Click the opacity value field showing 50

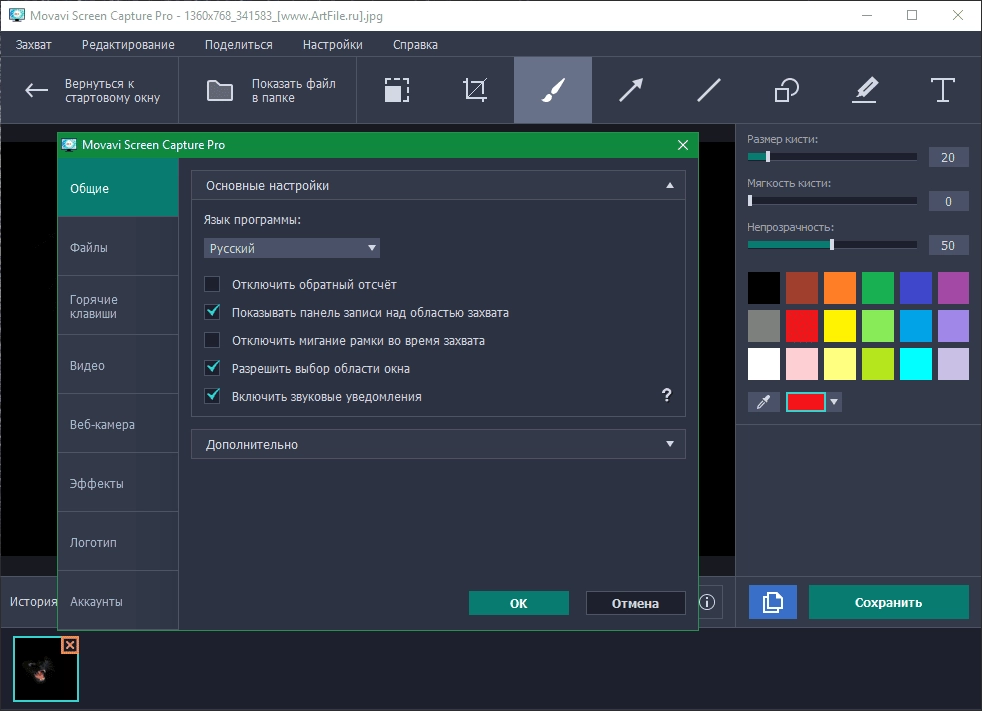948,245
